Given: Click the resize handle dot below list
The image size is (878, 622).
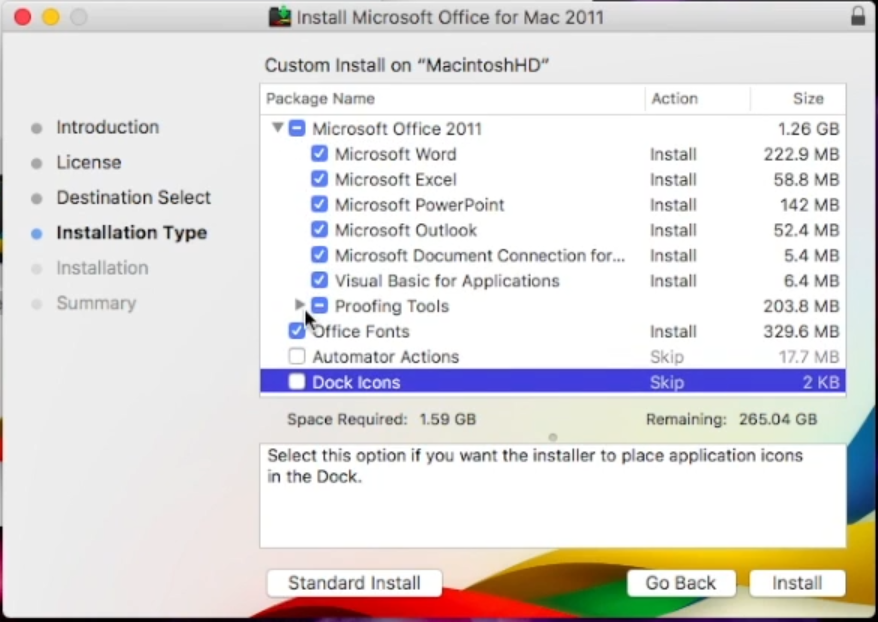Looking at the screenshot, I should [553, 436].
